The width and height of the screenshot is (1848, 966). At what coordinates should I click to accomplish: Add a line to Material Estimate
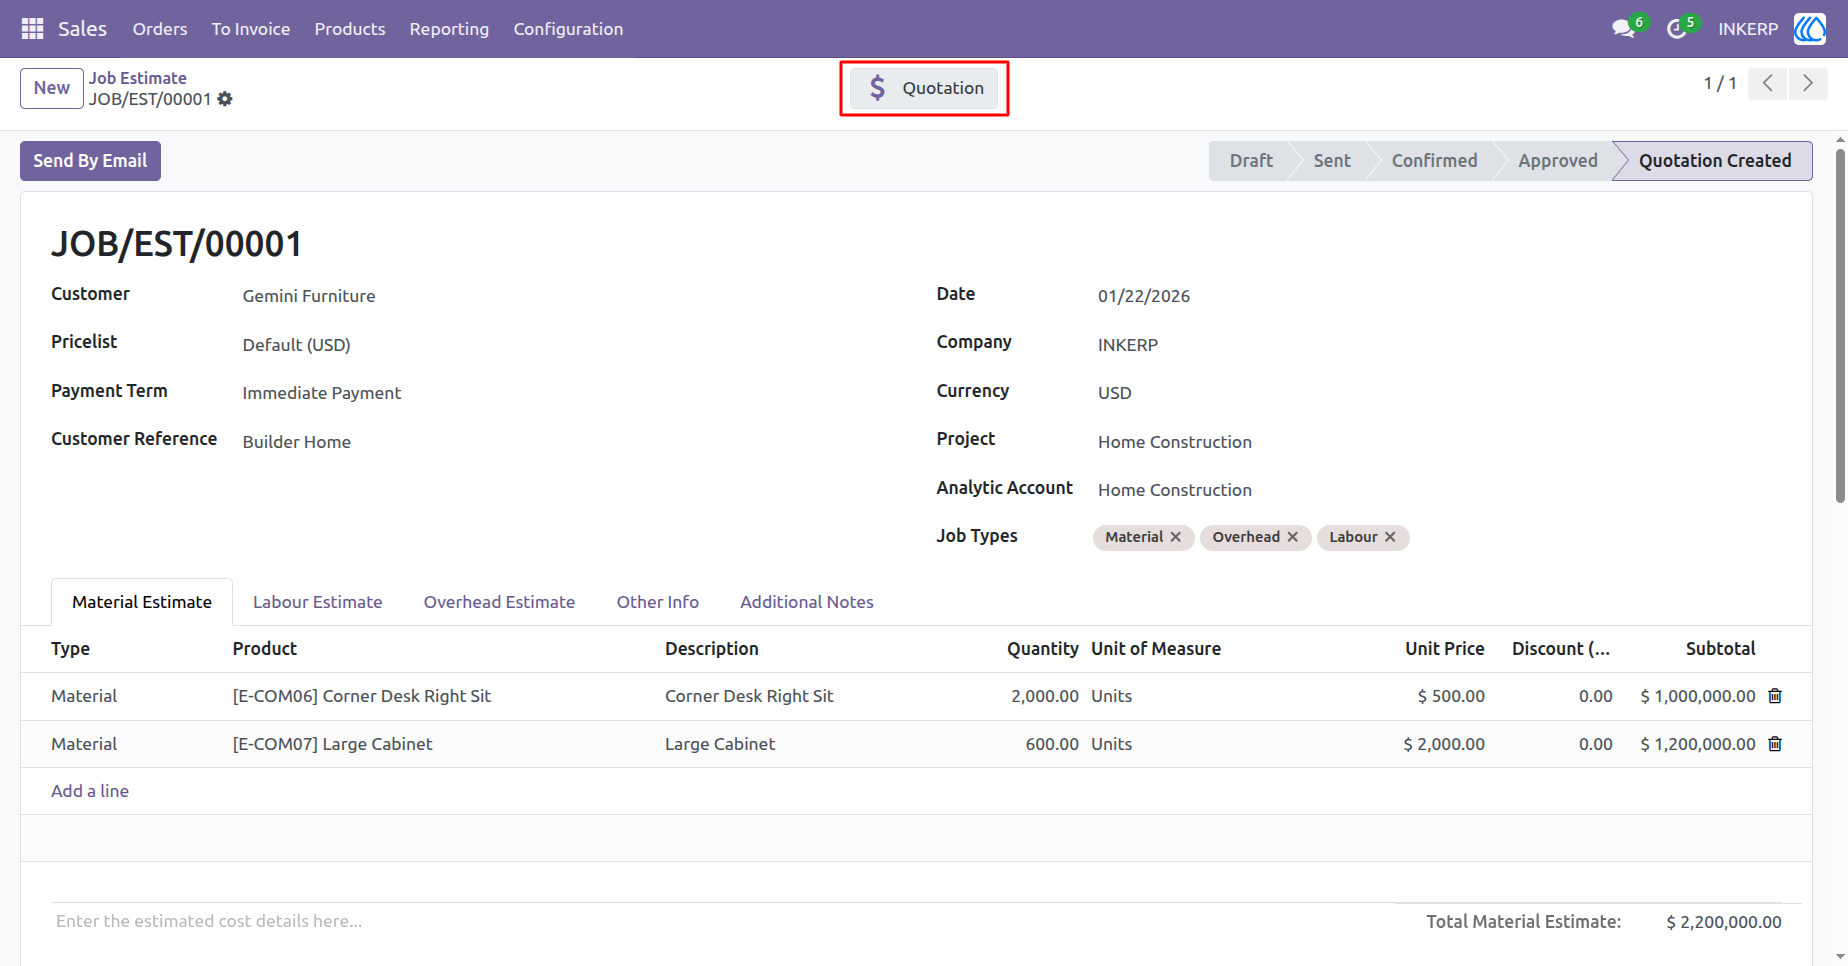click(x=90, y=791)
